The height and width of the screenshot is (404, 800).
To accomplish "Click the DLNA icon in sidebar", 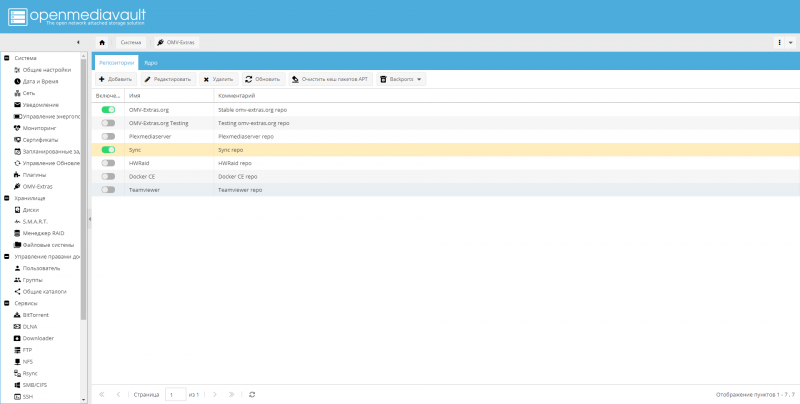I will coord(17,326).
